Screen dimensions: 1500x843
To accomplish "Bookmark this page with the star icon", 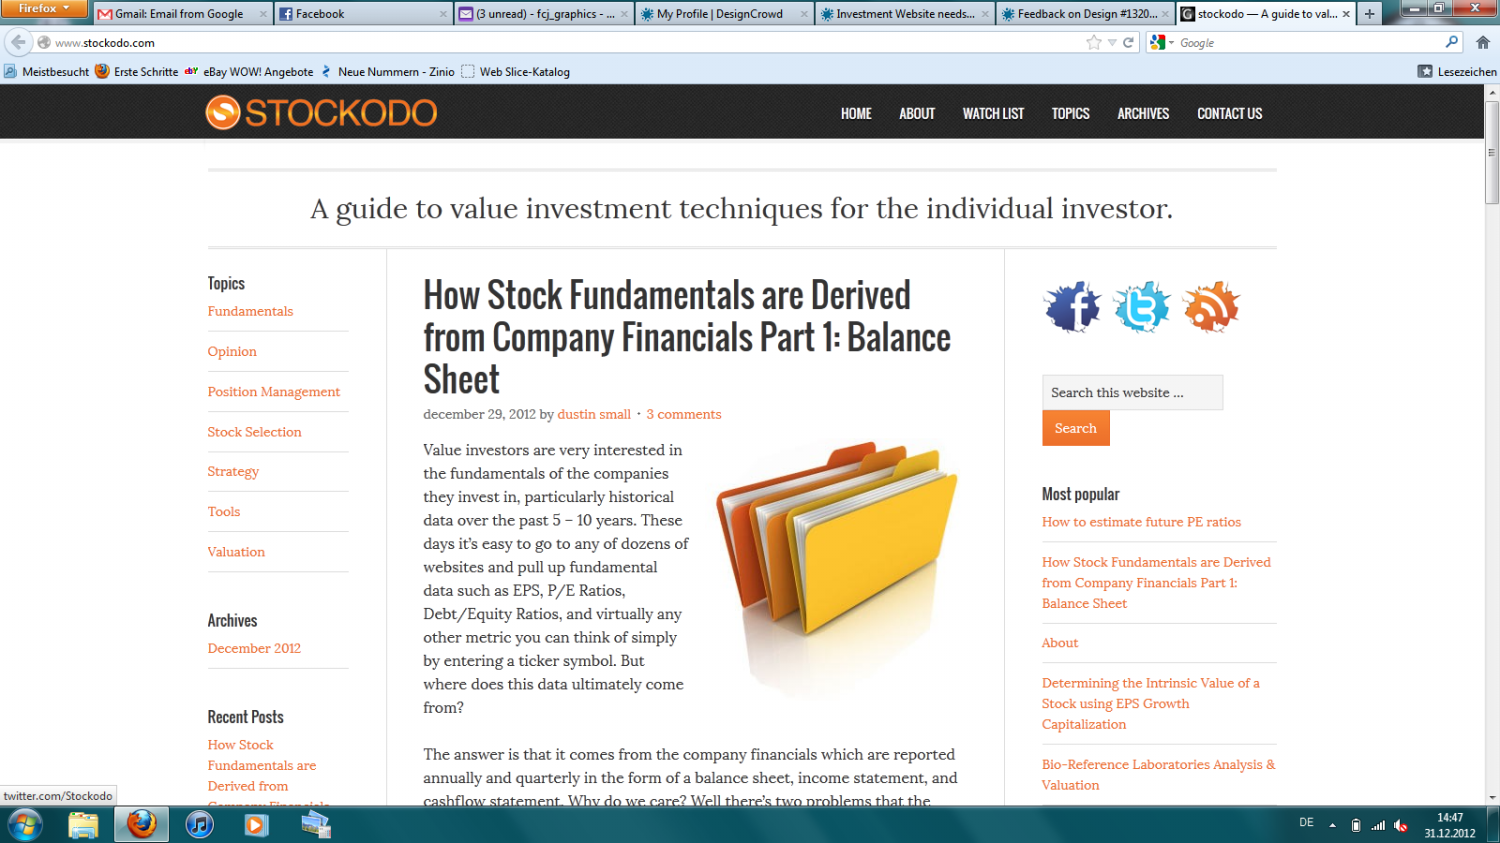I will 1094,42.
